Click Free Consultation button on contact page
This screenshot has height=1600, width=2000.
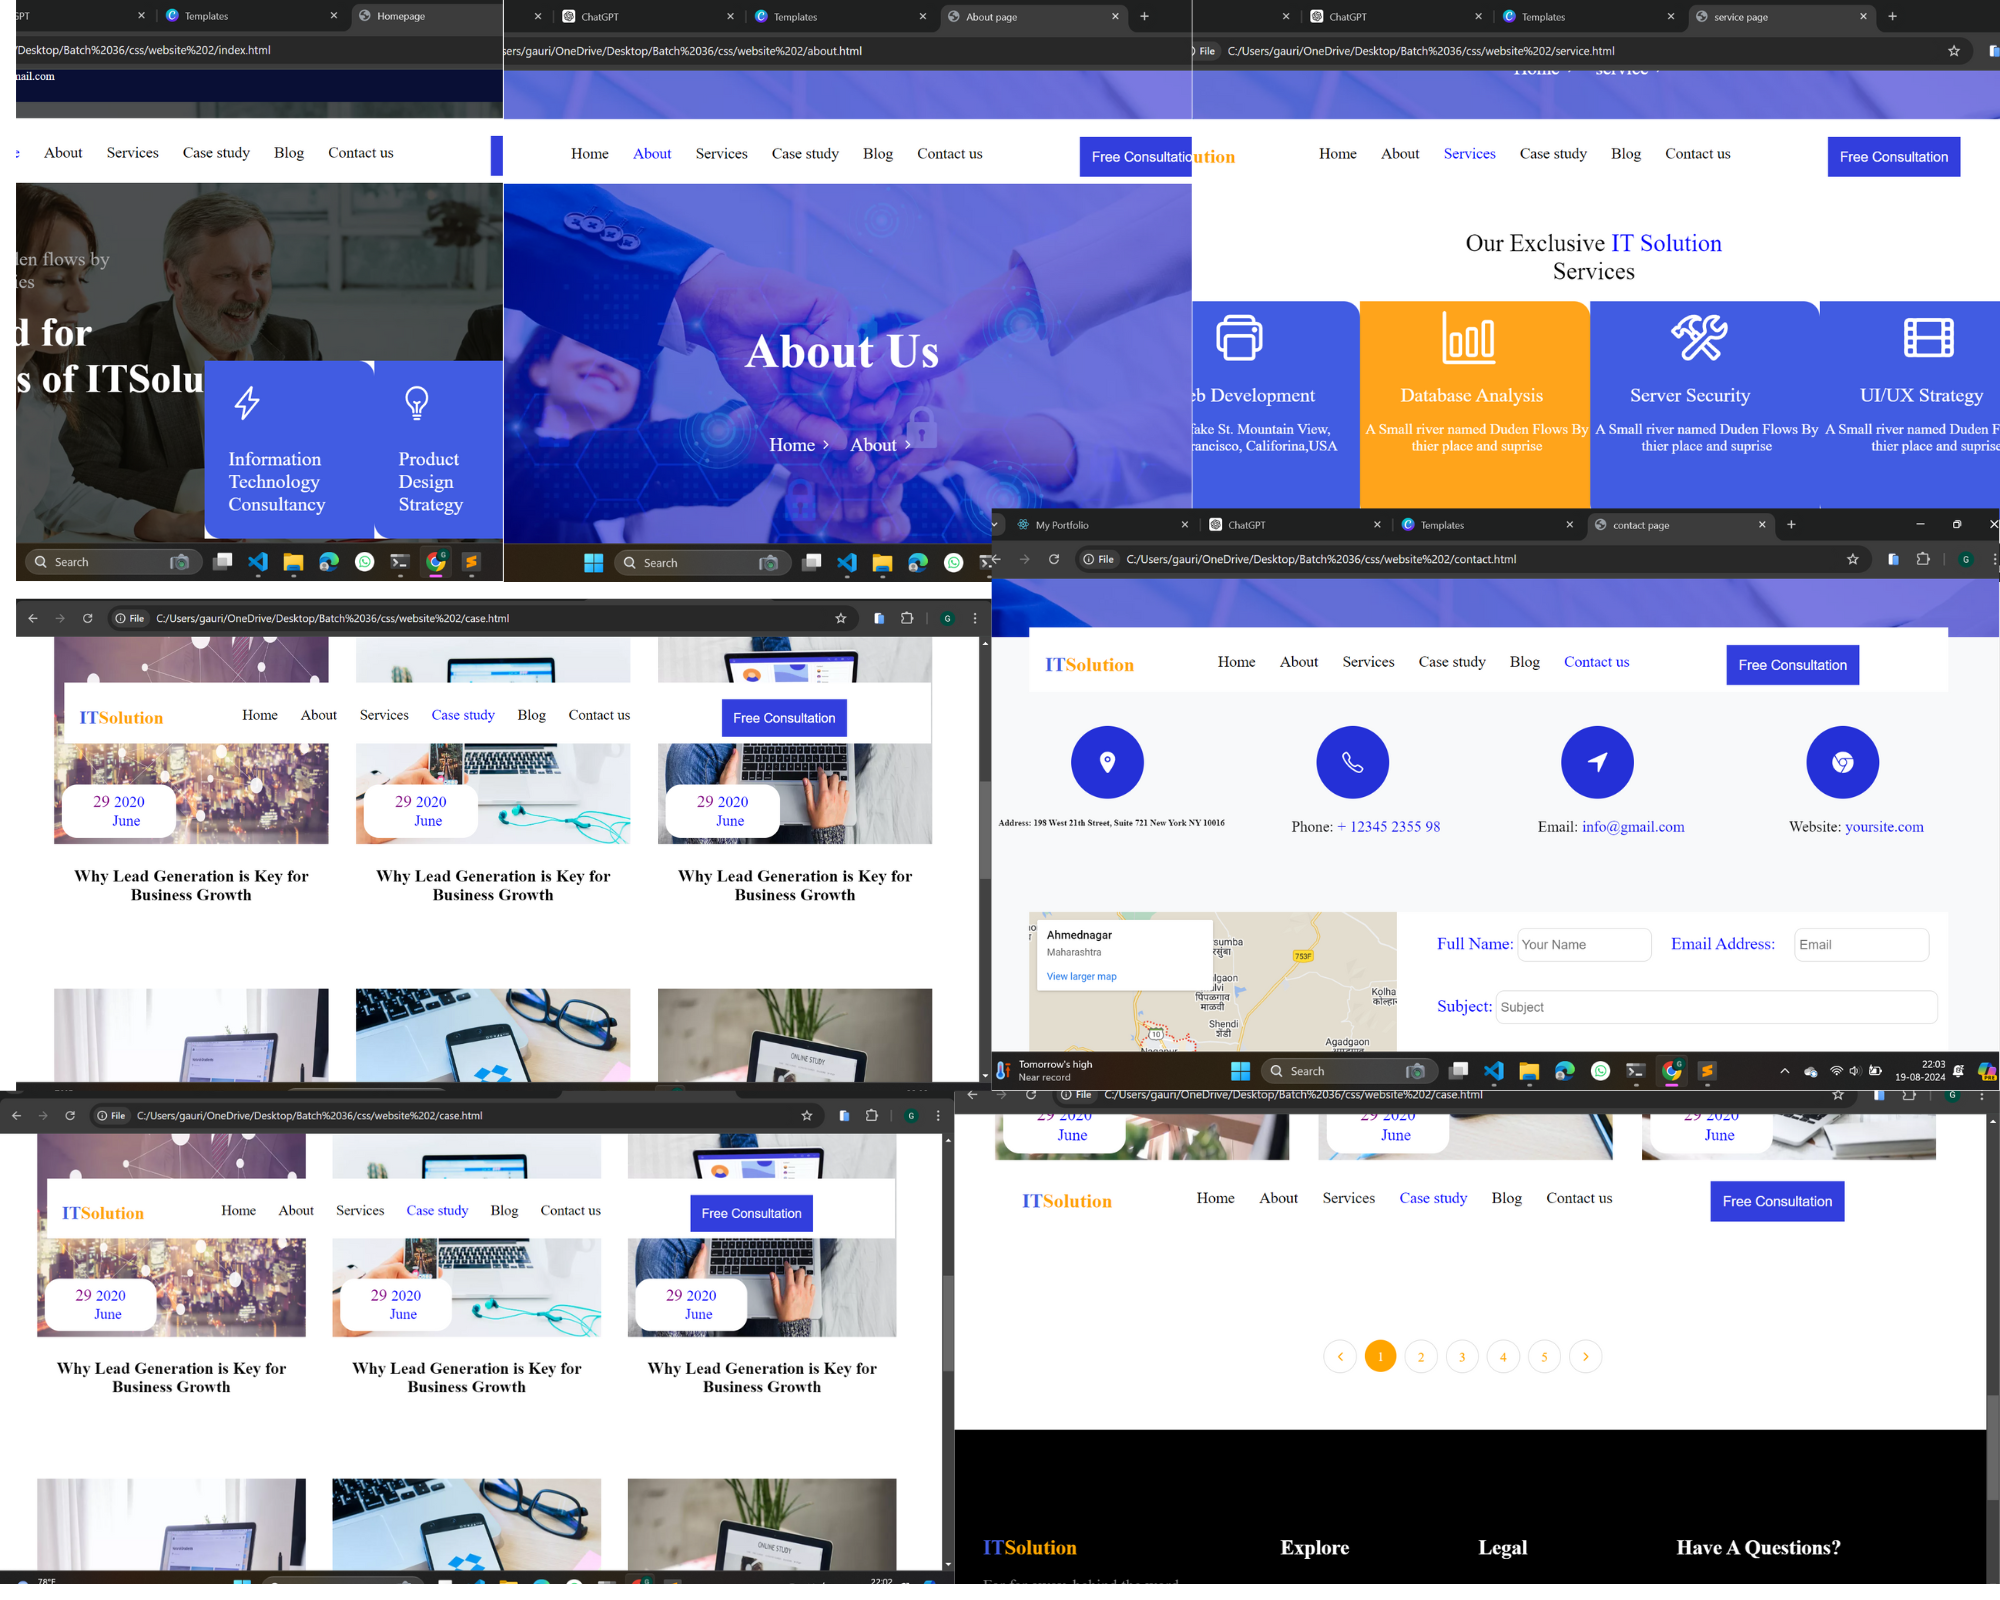(x=1792, y=665)
